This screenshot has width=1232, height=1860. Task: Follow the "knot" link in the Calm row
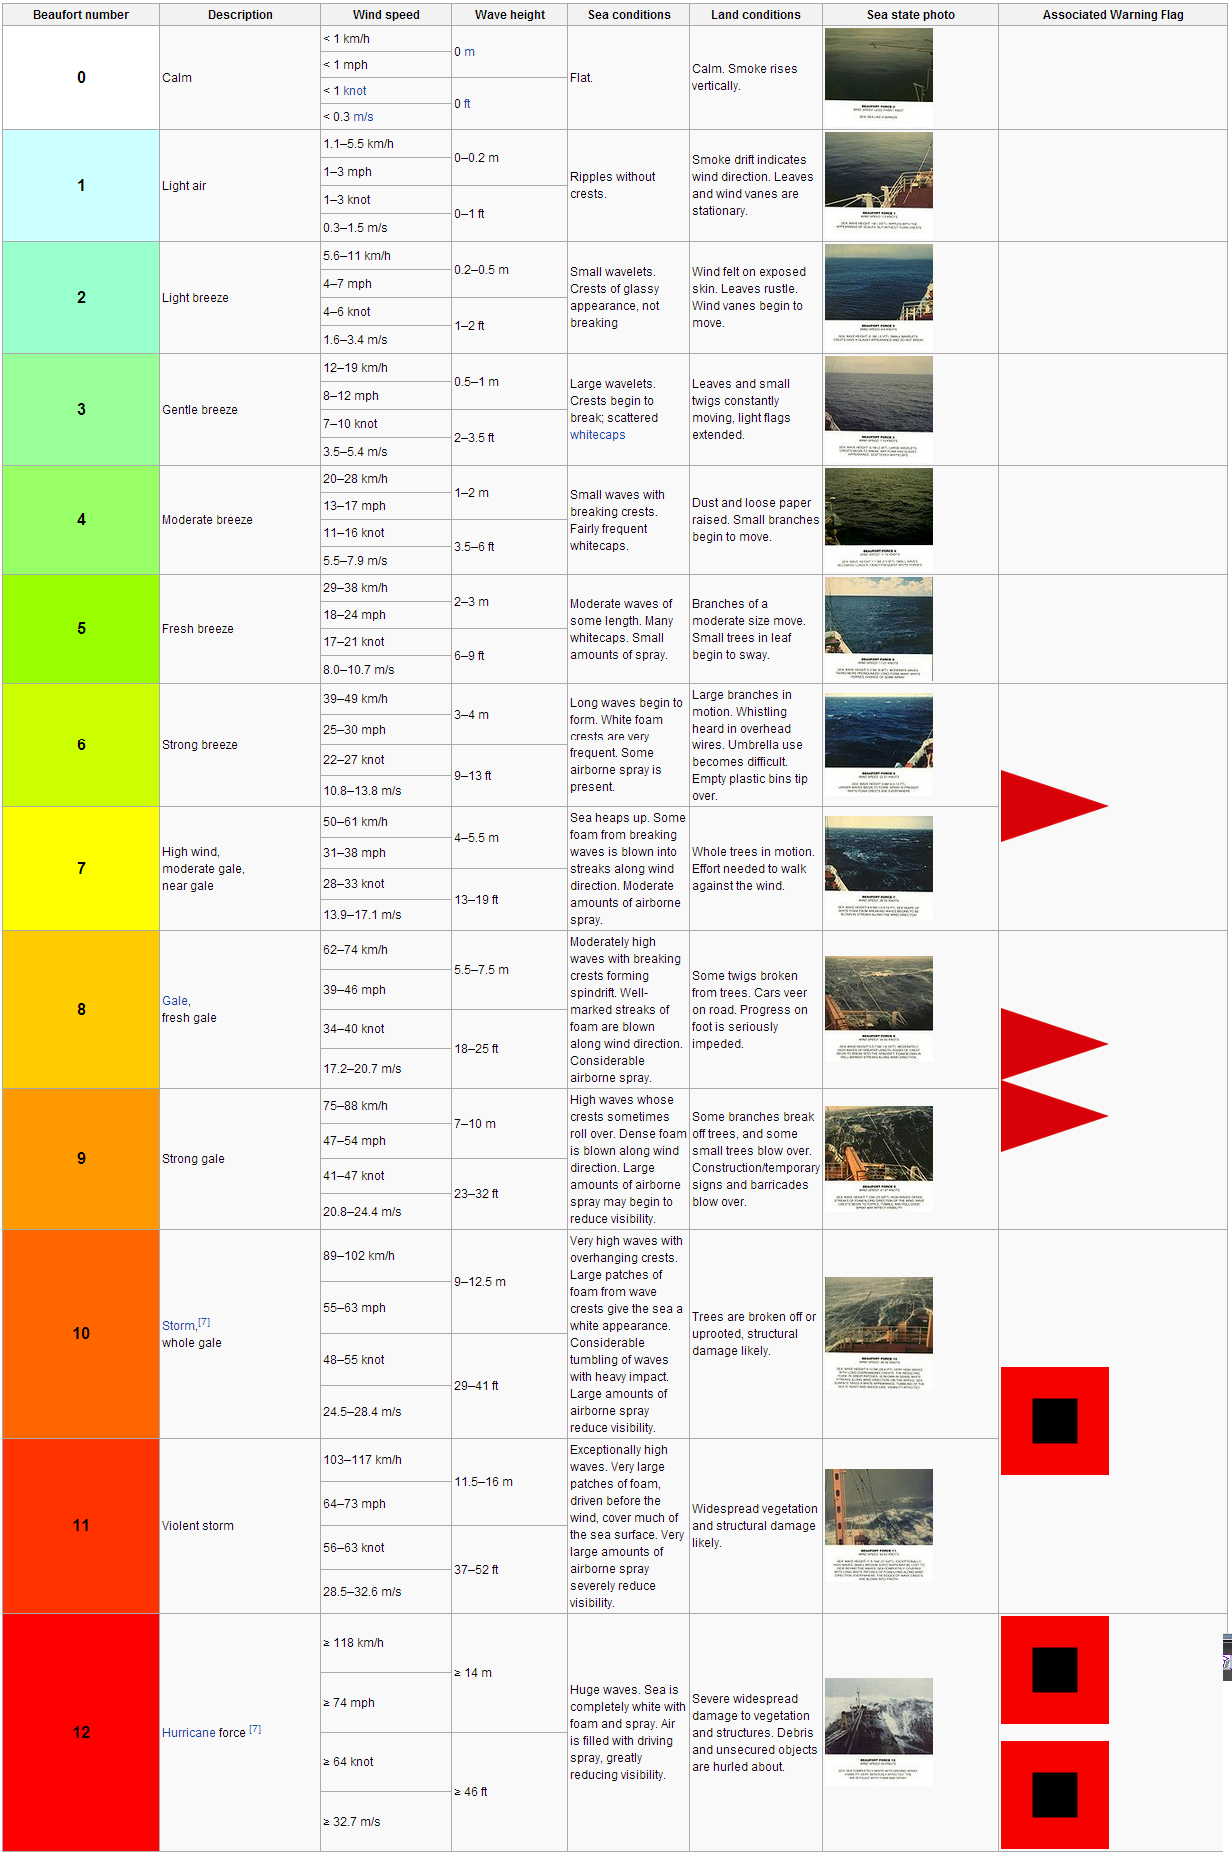[355, 91]
